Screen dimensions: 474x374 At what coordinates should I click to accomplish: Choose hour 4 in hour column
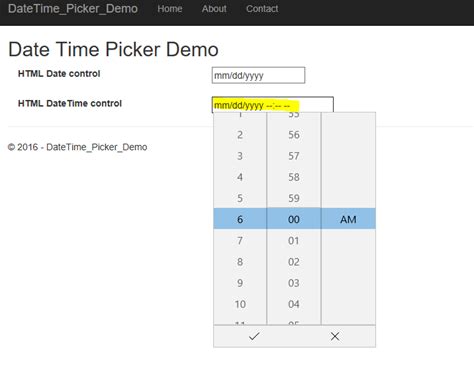point(240,177)
